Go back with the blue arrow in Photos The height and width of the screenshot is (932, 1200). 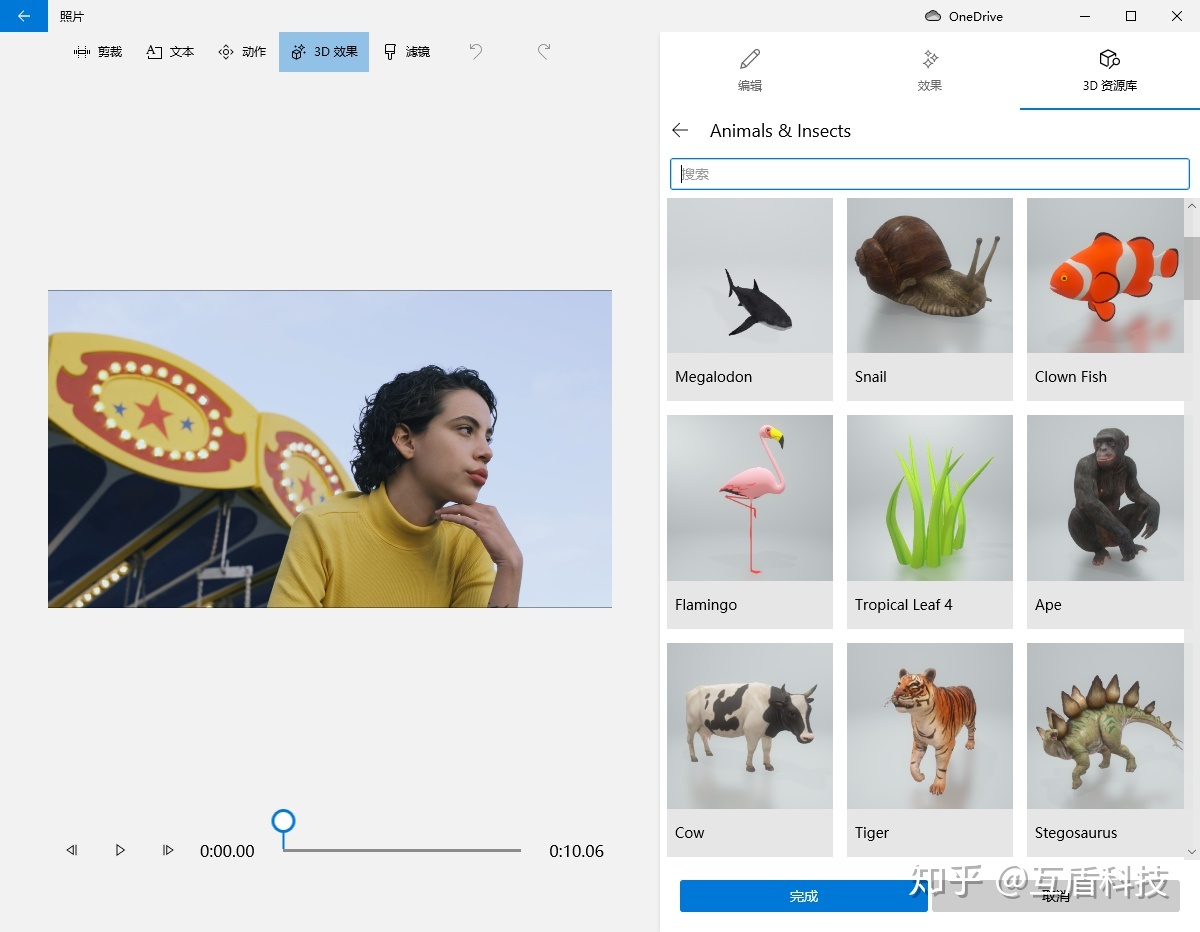(24, 16)
